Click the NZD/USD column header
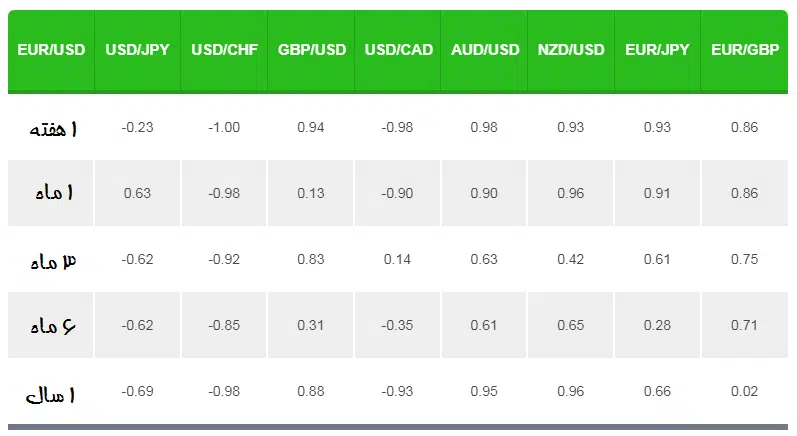 571,50
